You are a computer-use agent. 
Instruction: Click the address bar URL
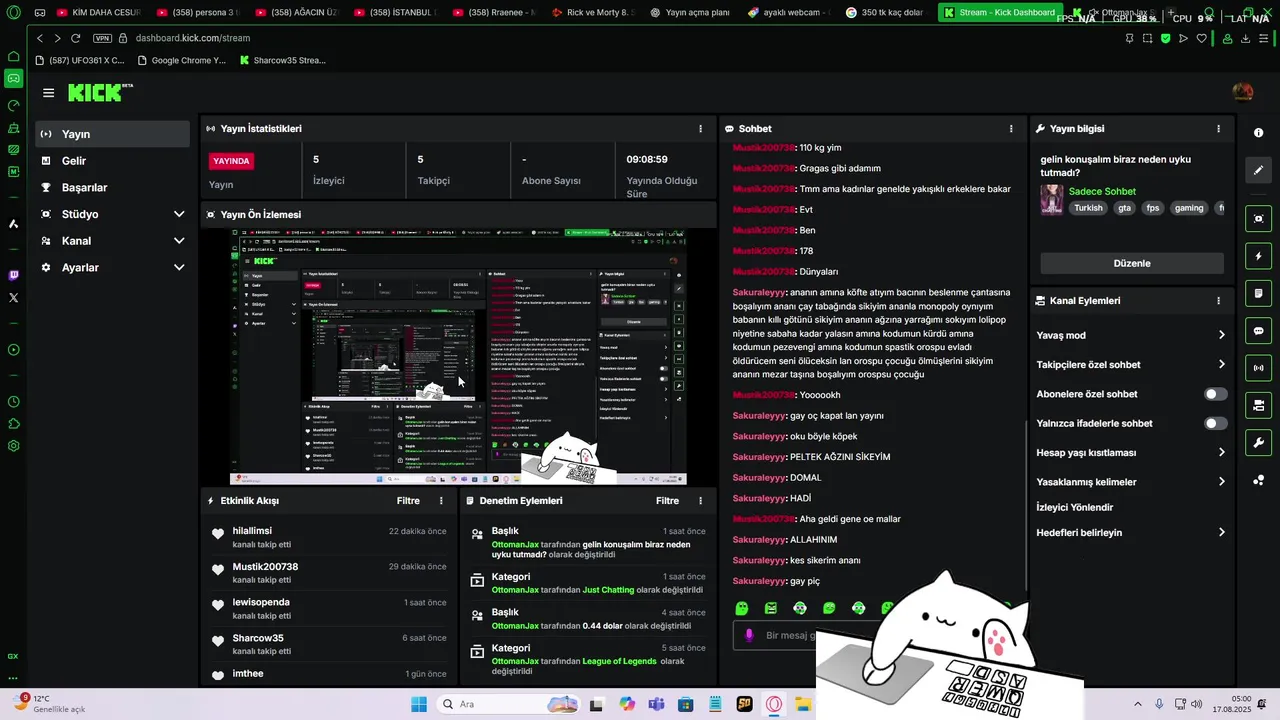click(x=193, y=38)
